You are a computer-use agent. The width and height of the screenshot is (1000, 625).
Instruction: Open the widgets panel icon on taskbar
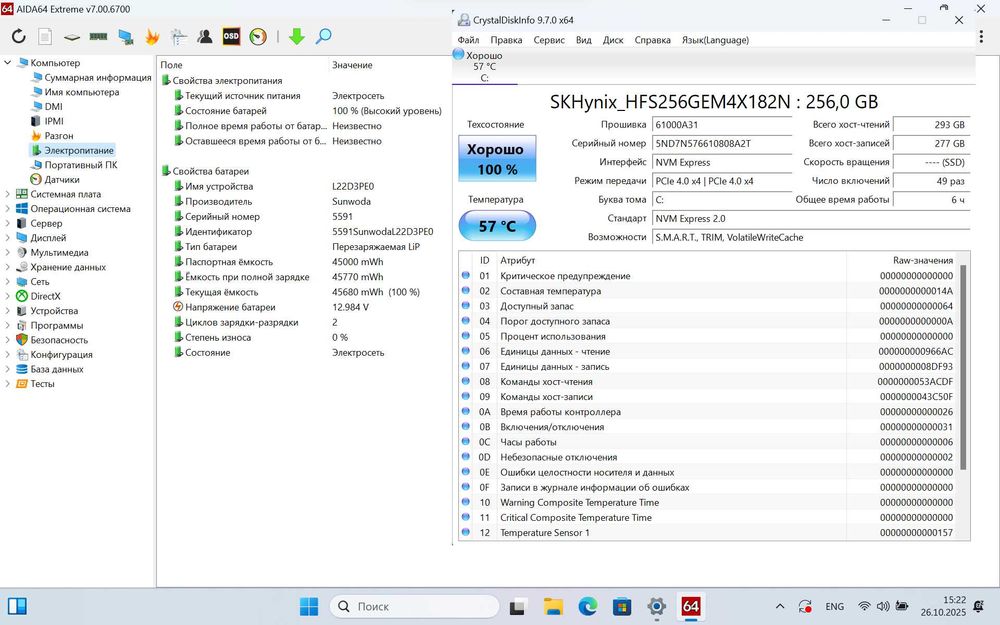point(18,606)
